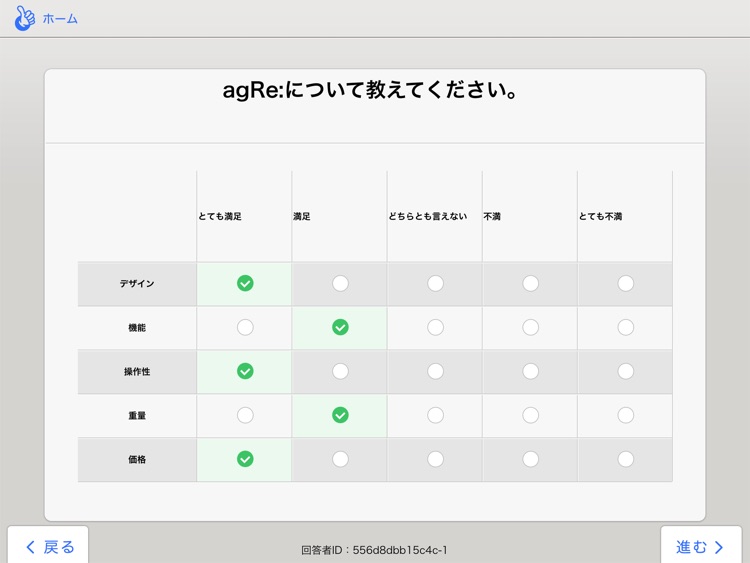This screenshot has height=563, width=750.
Task: Tap the home hand logo icon
Action: tap(25, 18)
